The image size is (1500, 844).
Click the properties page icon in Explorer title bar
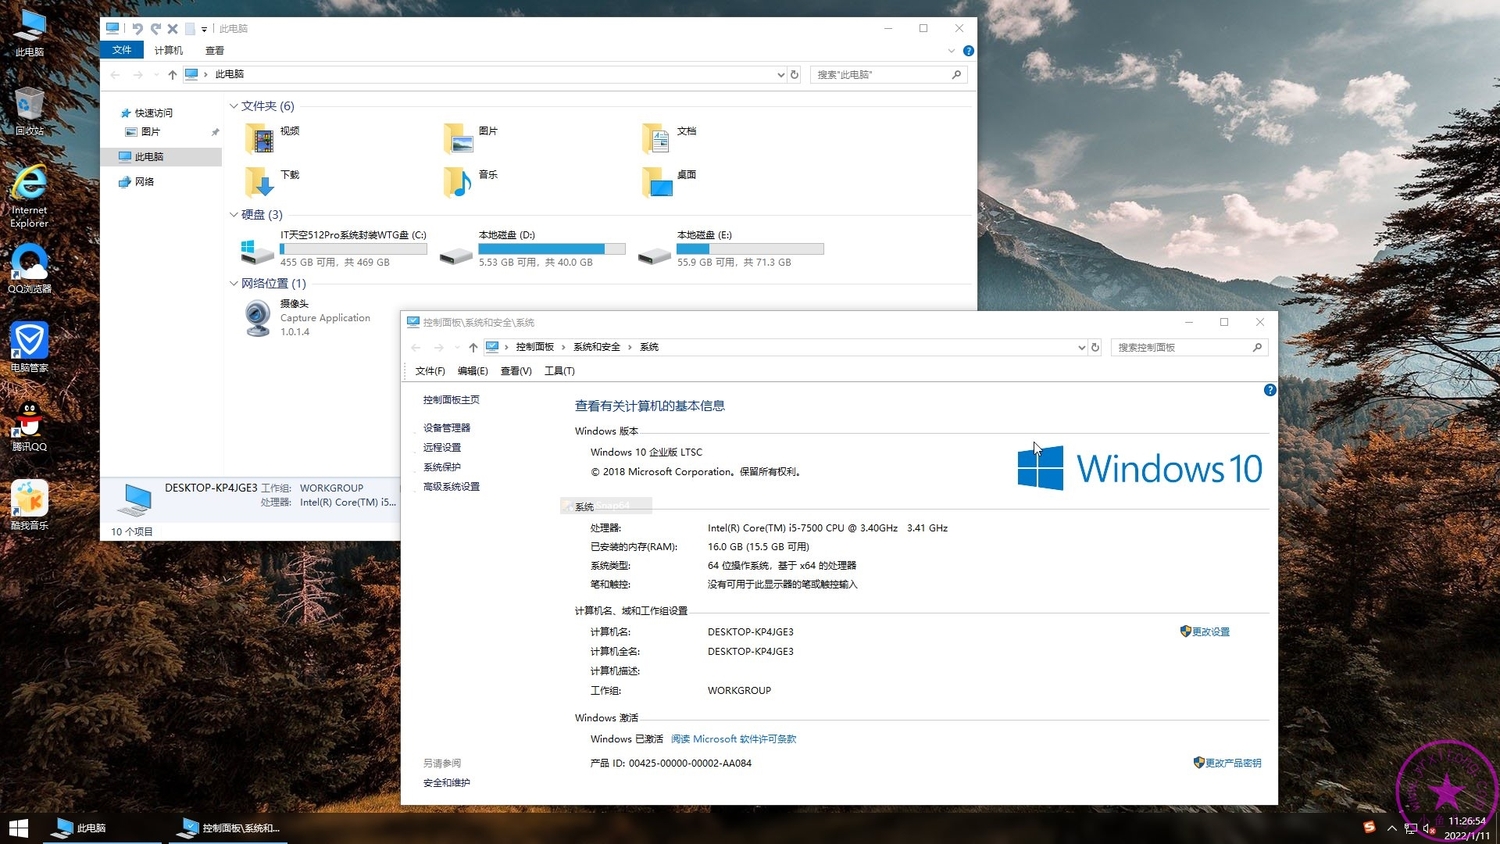189,29
